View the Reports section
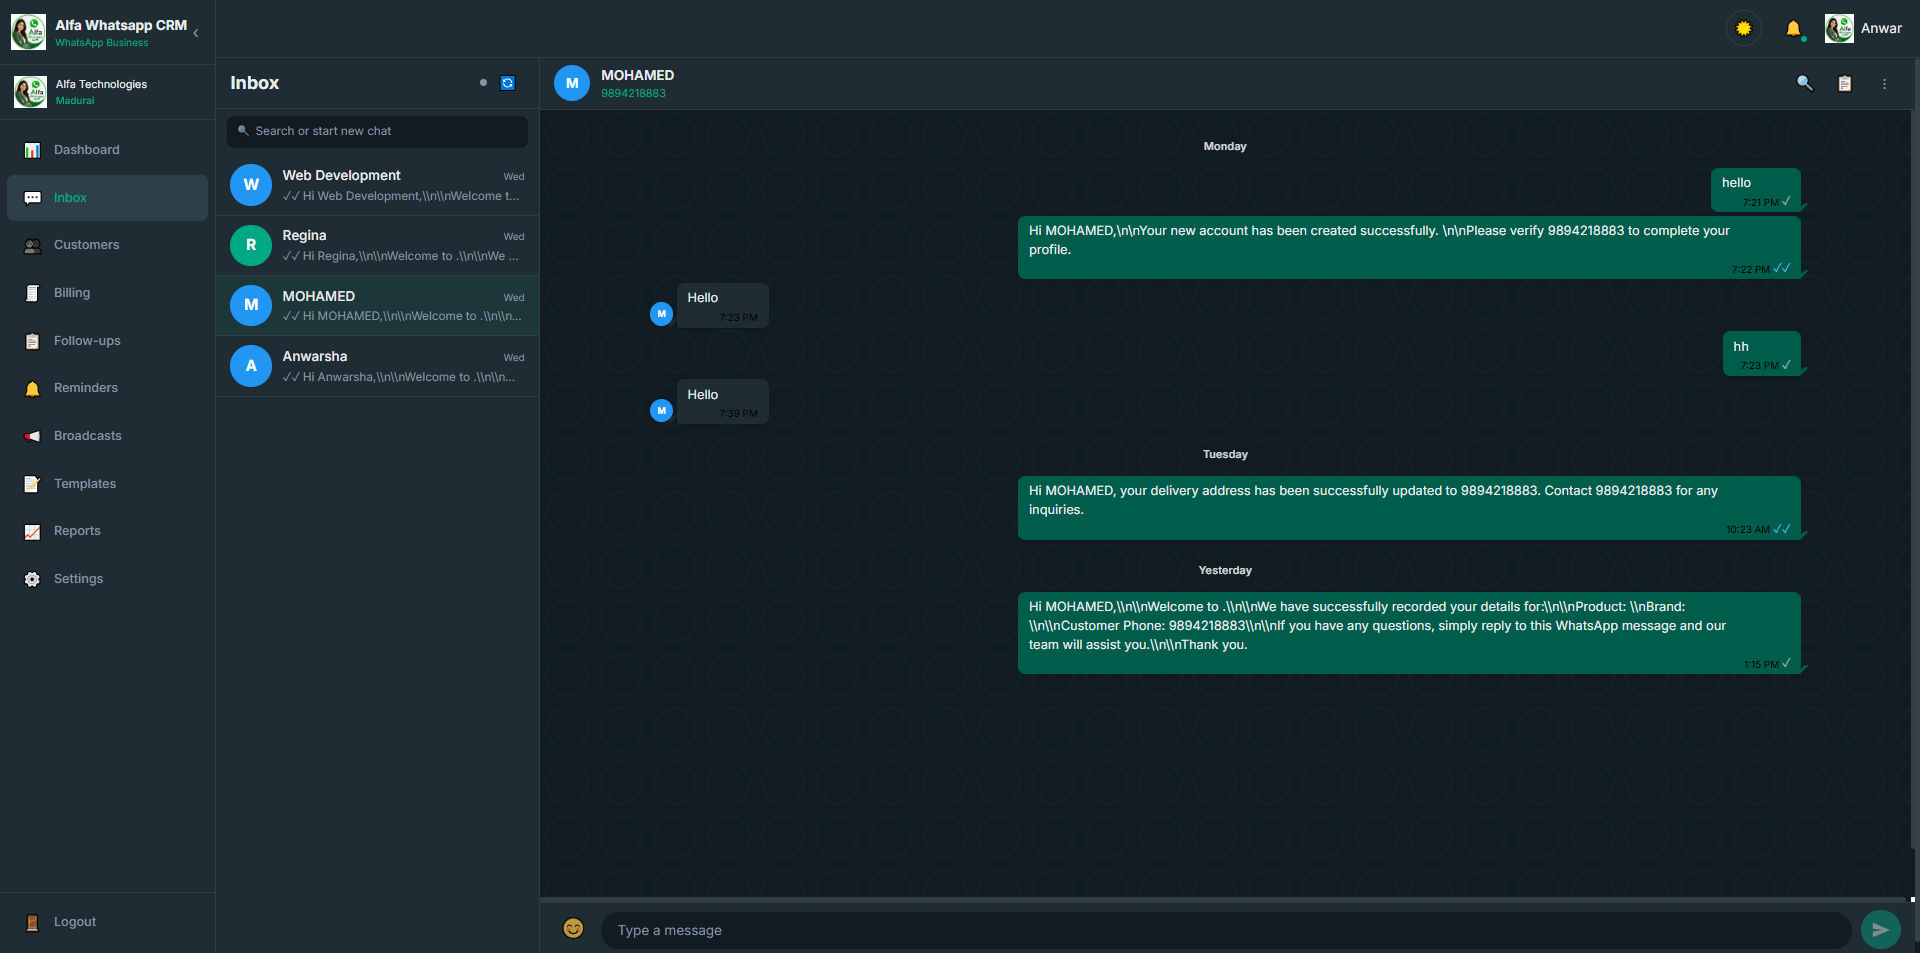This screenshot has width=1920, height=953. click(x=107, y=531)
